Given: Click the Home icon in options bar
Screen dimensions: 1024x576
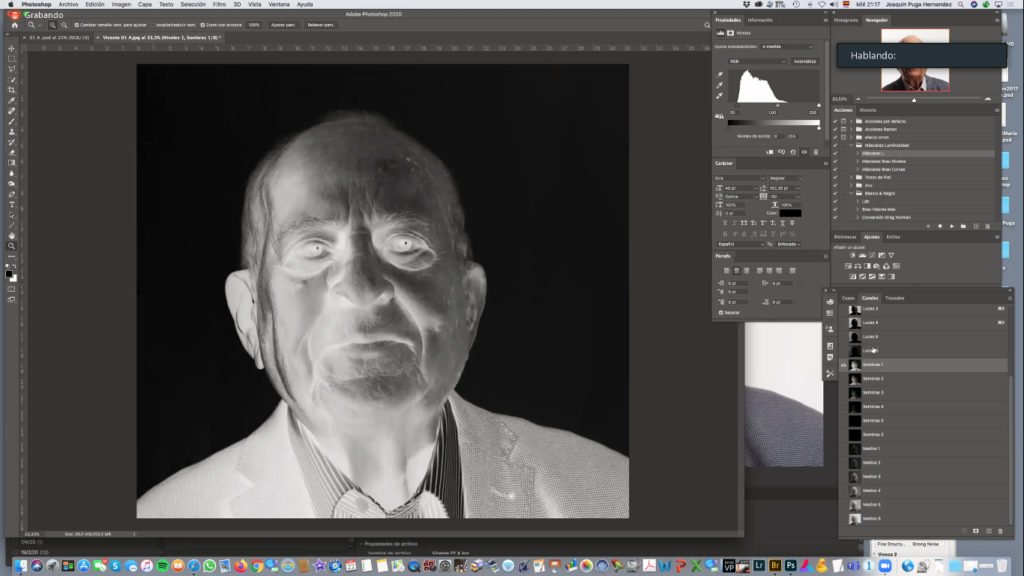Looking at the screenshot, I should pyautogui.click(x=14, y=25).
